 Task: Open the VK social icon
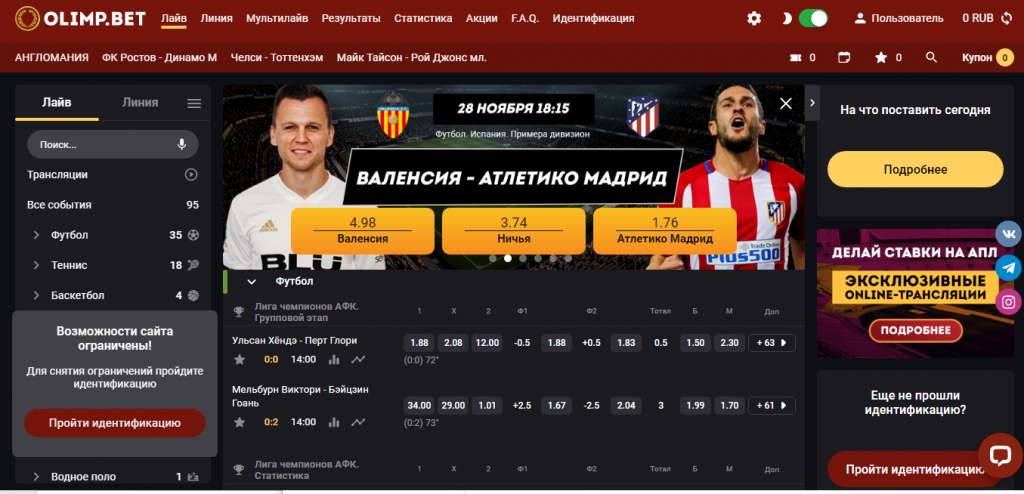(1009, 233)
